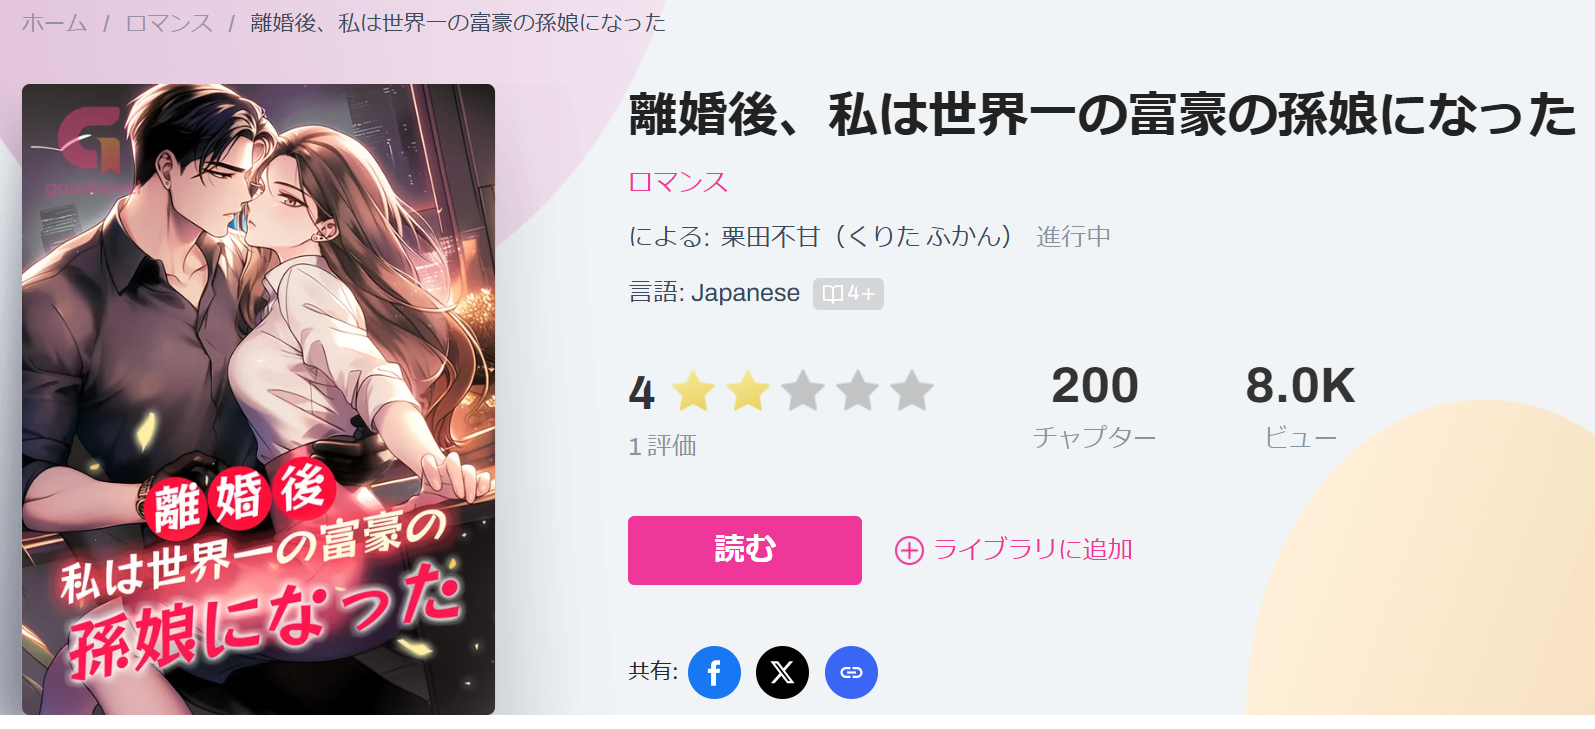The width and height of the screenshot is (1595, 729).
Task: Select the third rating star
Action: 803,391
